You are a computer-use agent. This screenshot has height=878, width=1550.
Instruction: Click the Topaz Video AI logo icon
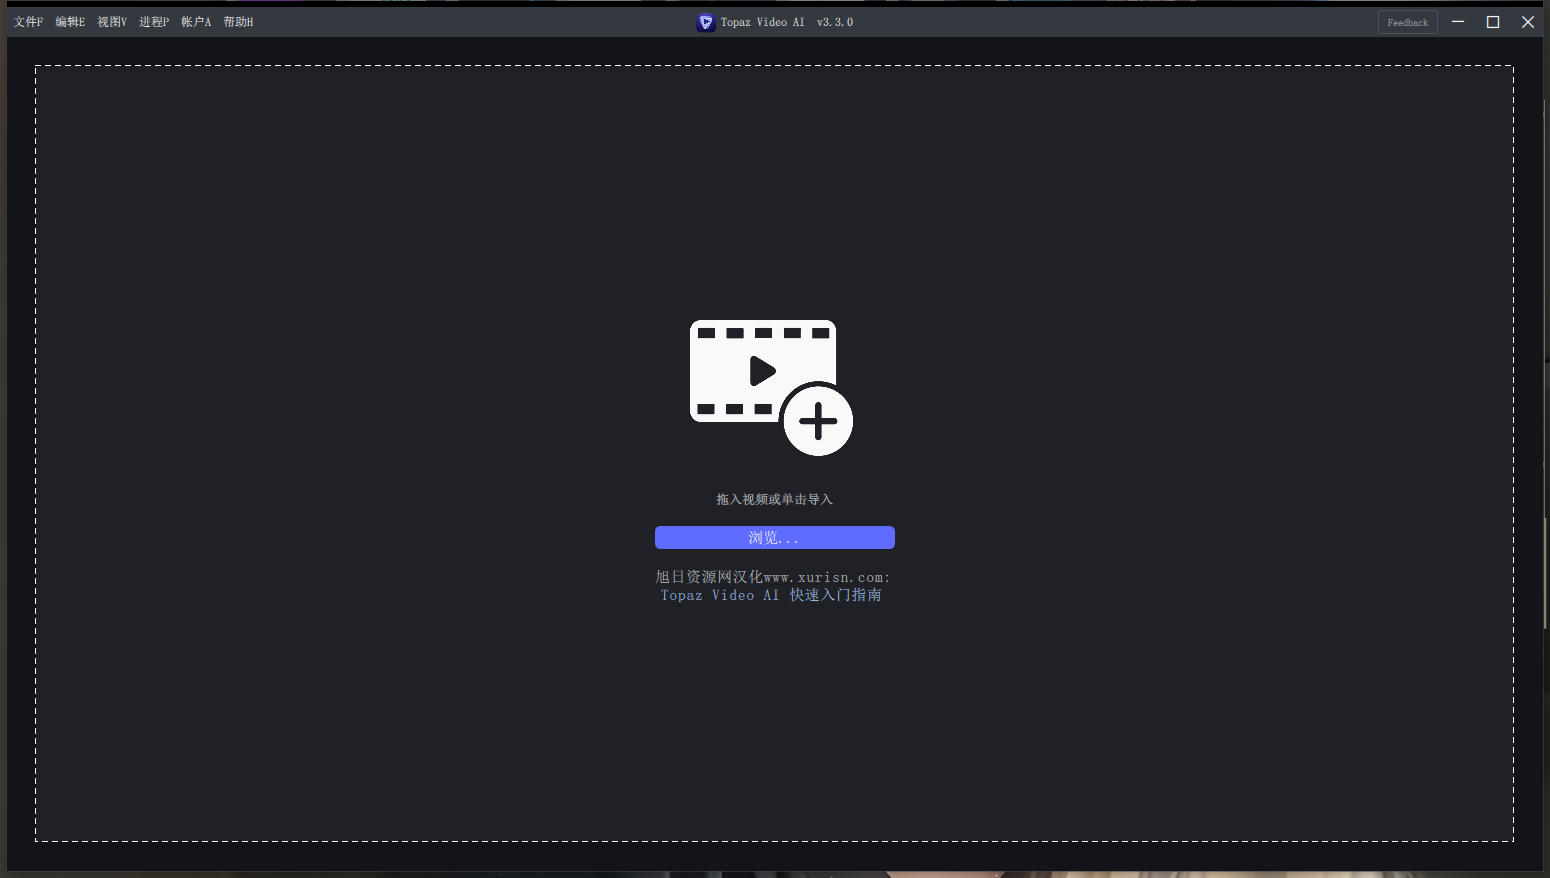[x=706, y=22]
